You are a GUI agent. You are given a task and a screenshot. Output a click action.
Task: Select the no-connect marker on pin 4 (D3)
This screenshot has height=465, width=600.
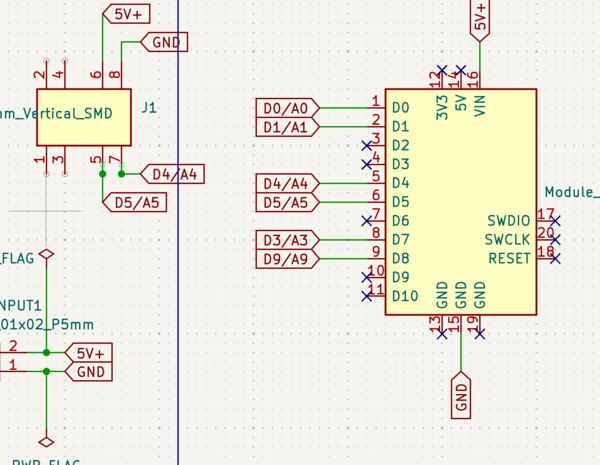click(367, 165)
